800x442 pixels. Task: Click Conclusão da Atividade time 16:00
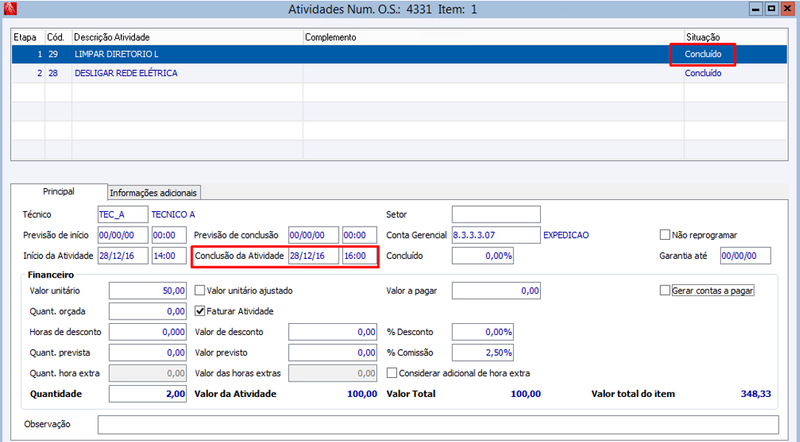360,256
